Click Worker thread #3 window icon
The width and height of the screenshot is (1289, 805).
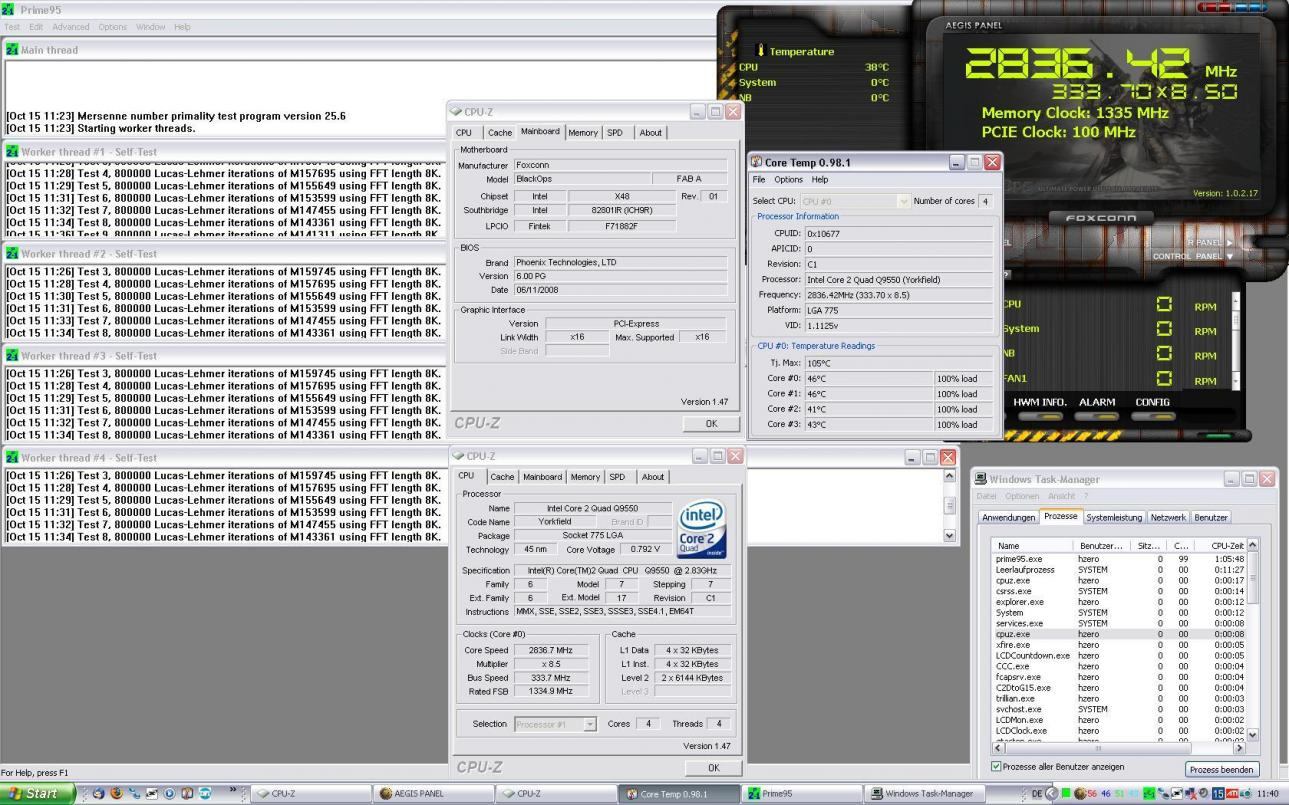tap(12, 355)
